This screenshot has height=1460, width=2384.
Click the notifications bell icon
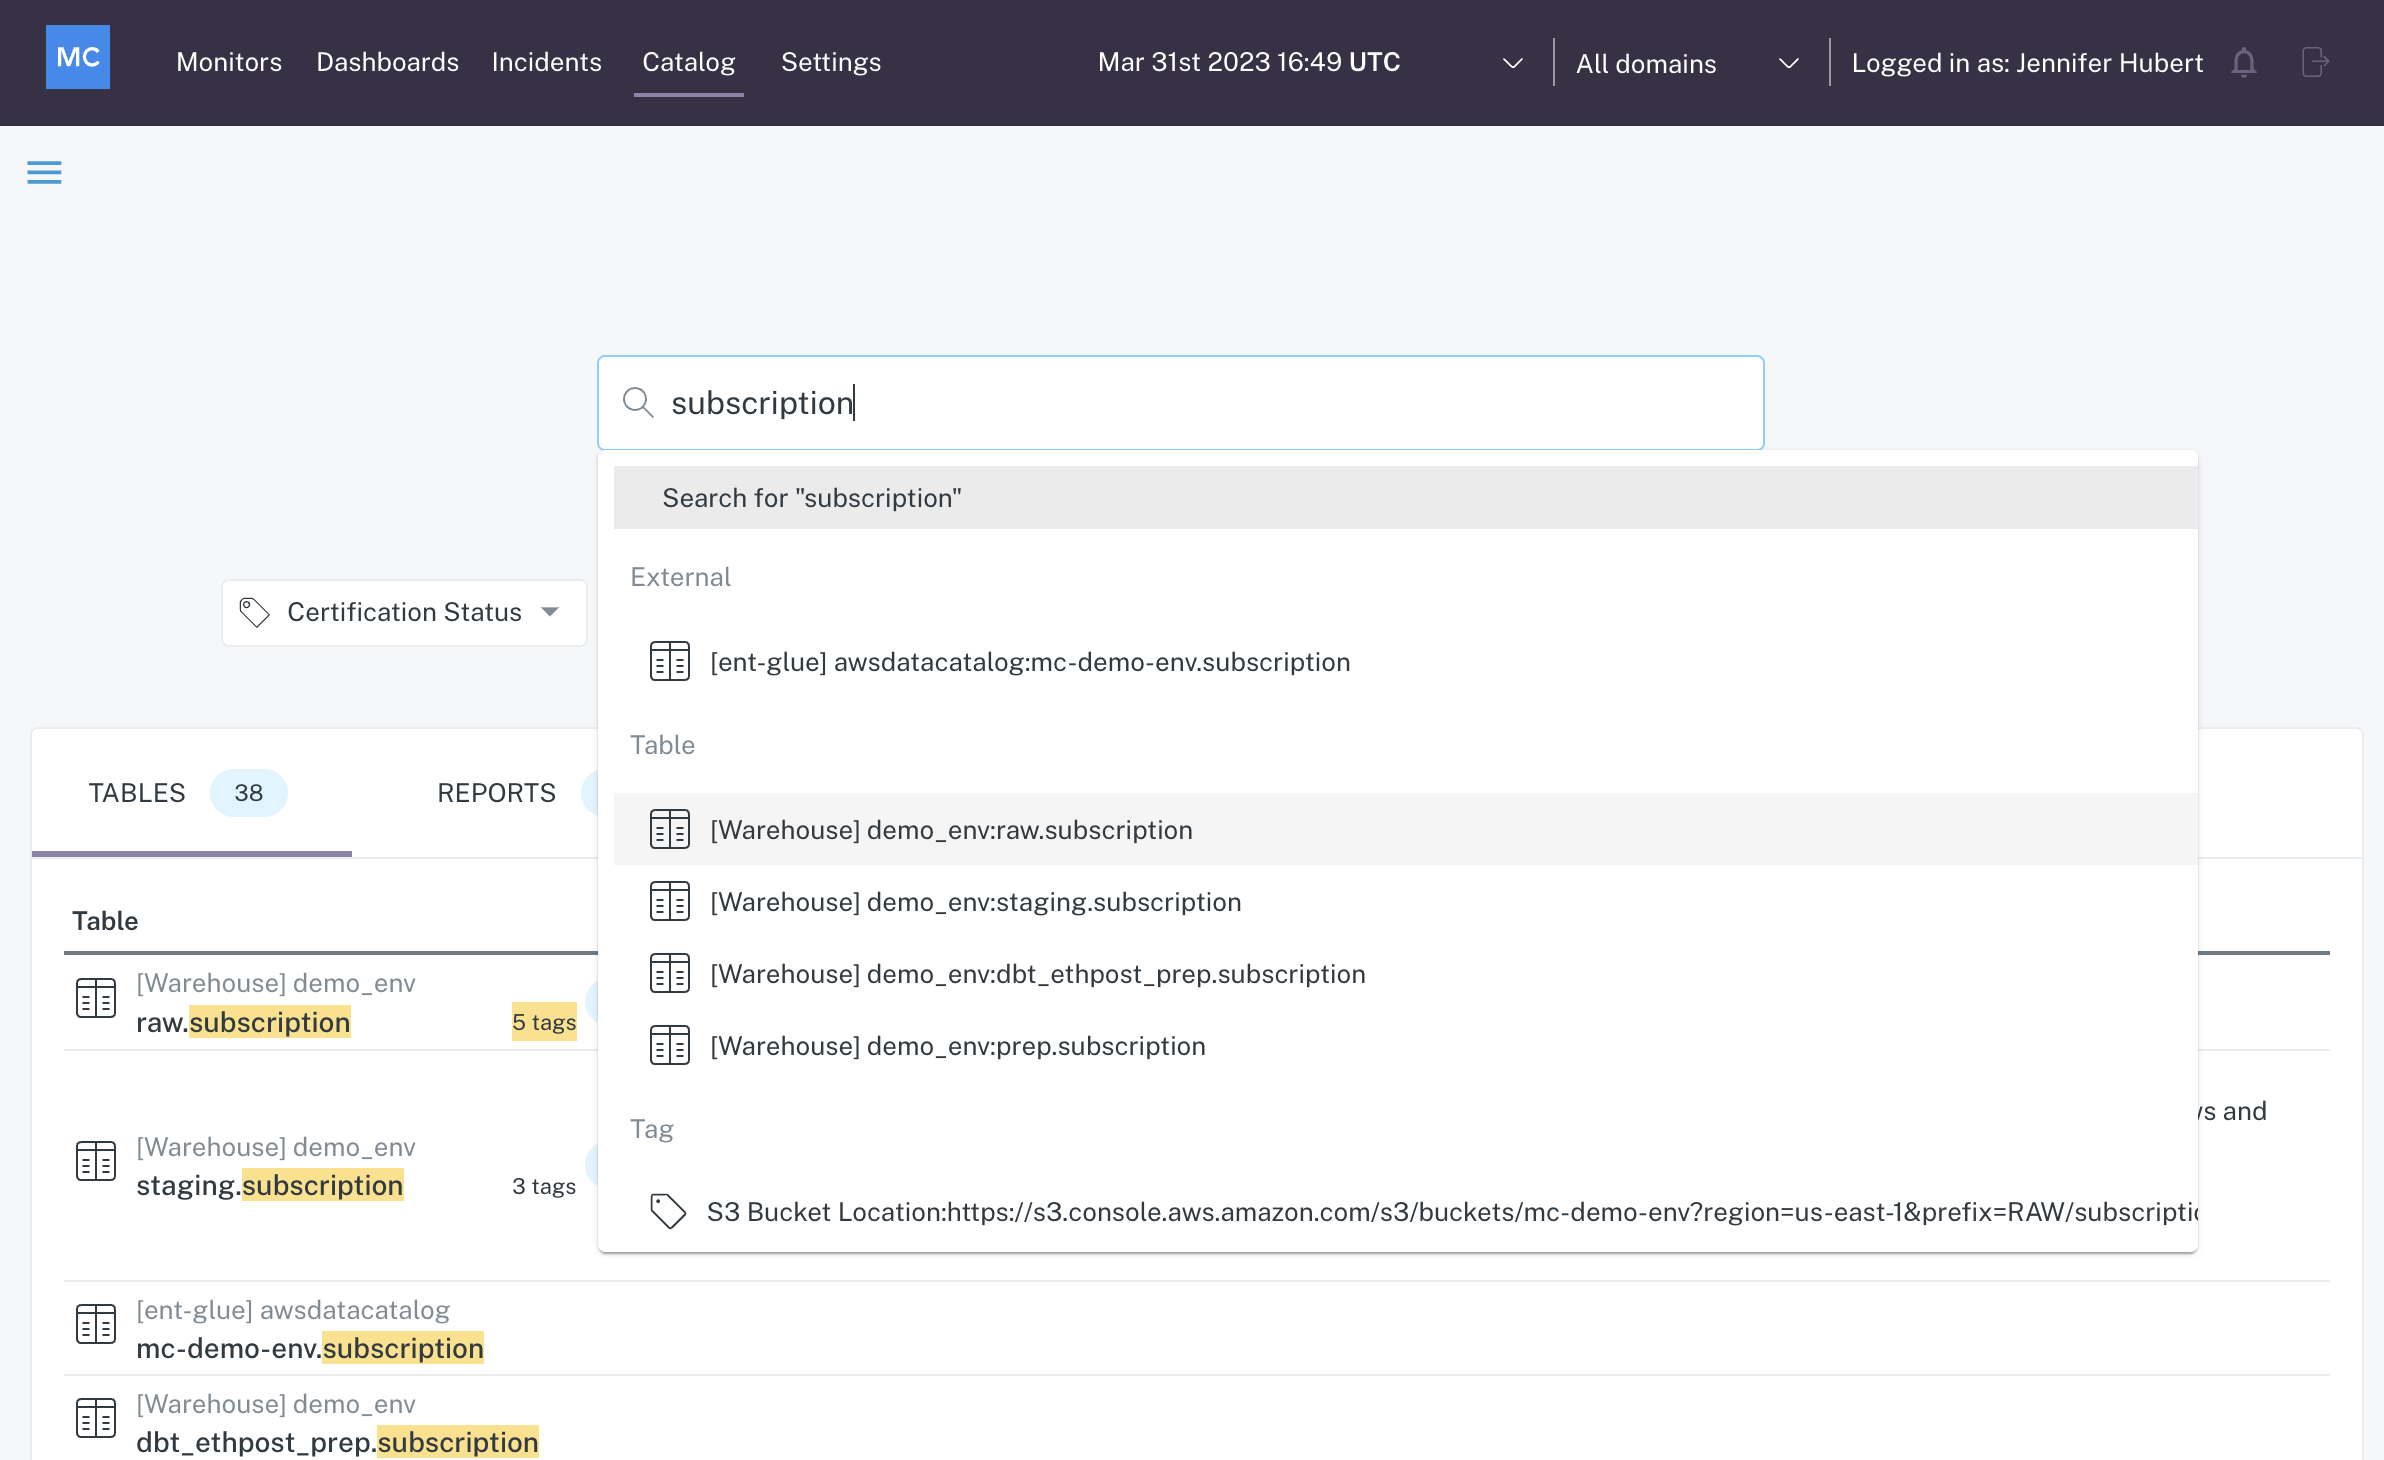[2243, 63]
